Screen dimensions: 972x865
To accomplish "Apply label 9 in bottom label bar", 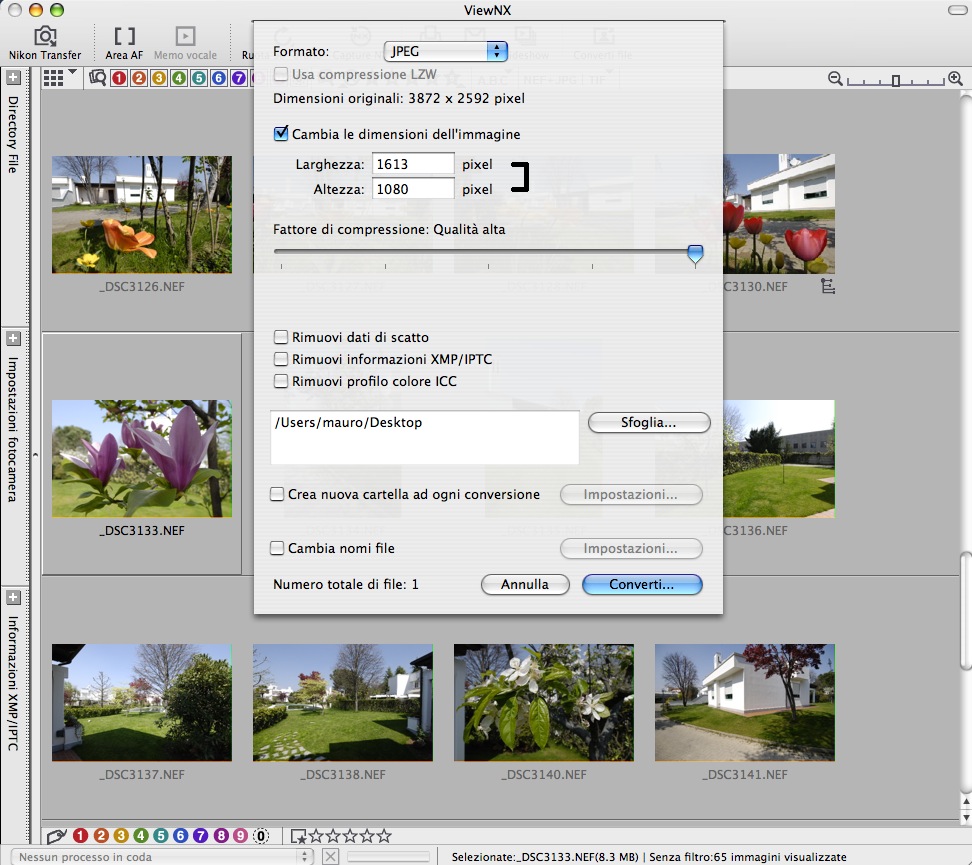I will point(239,836).
